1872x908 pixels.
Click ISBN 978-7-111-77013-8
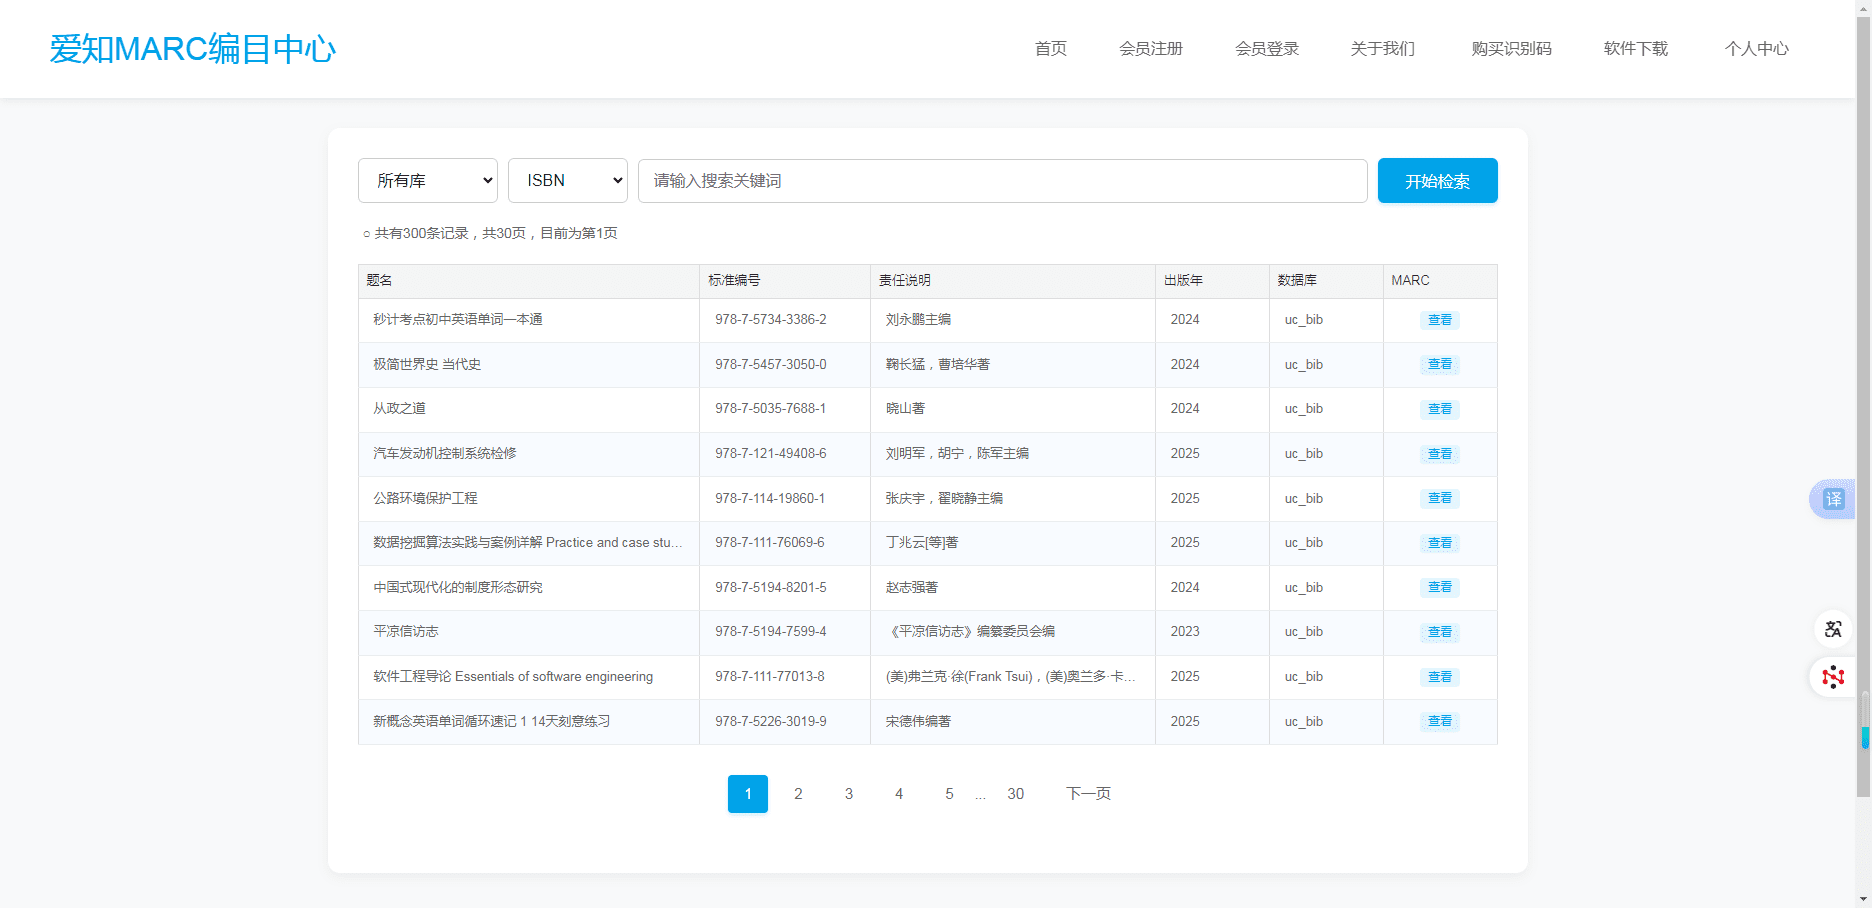[x=770, y=677]
